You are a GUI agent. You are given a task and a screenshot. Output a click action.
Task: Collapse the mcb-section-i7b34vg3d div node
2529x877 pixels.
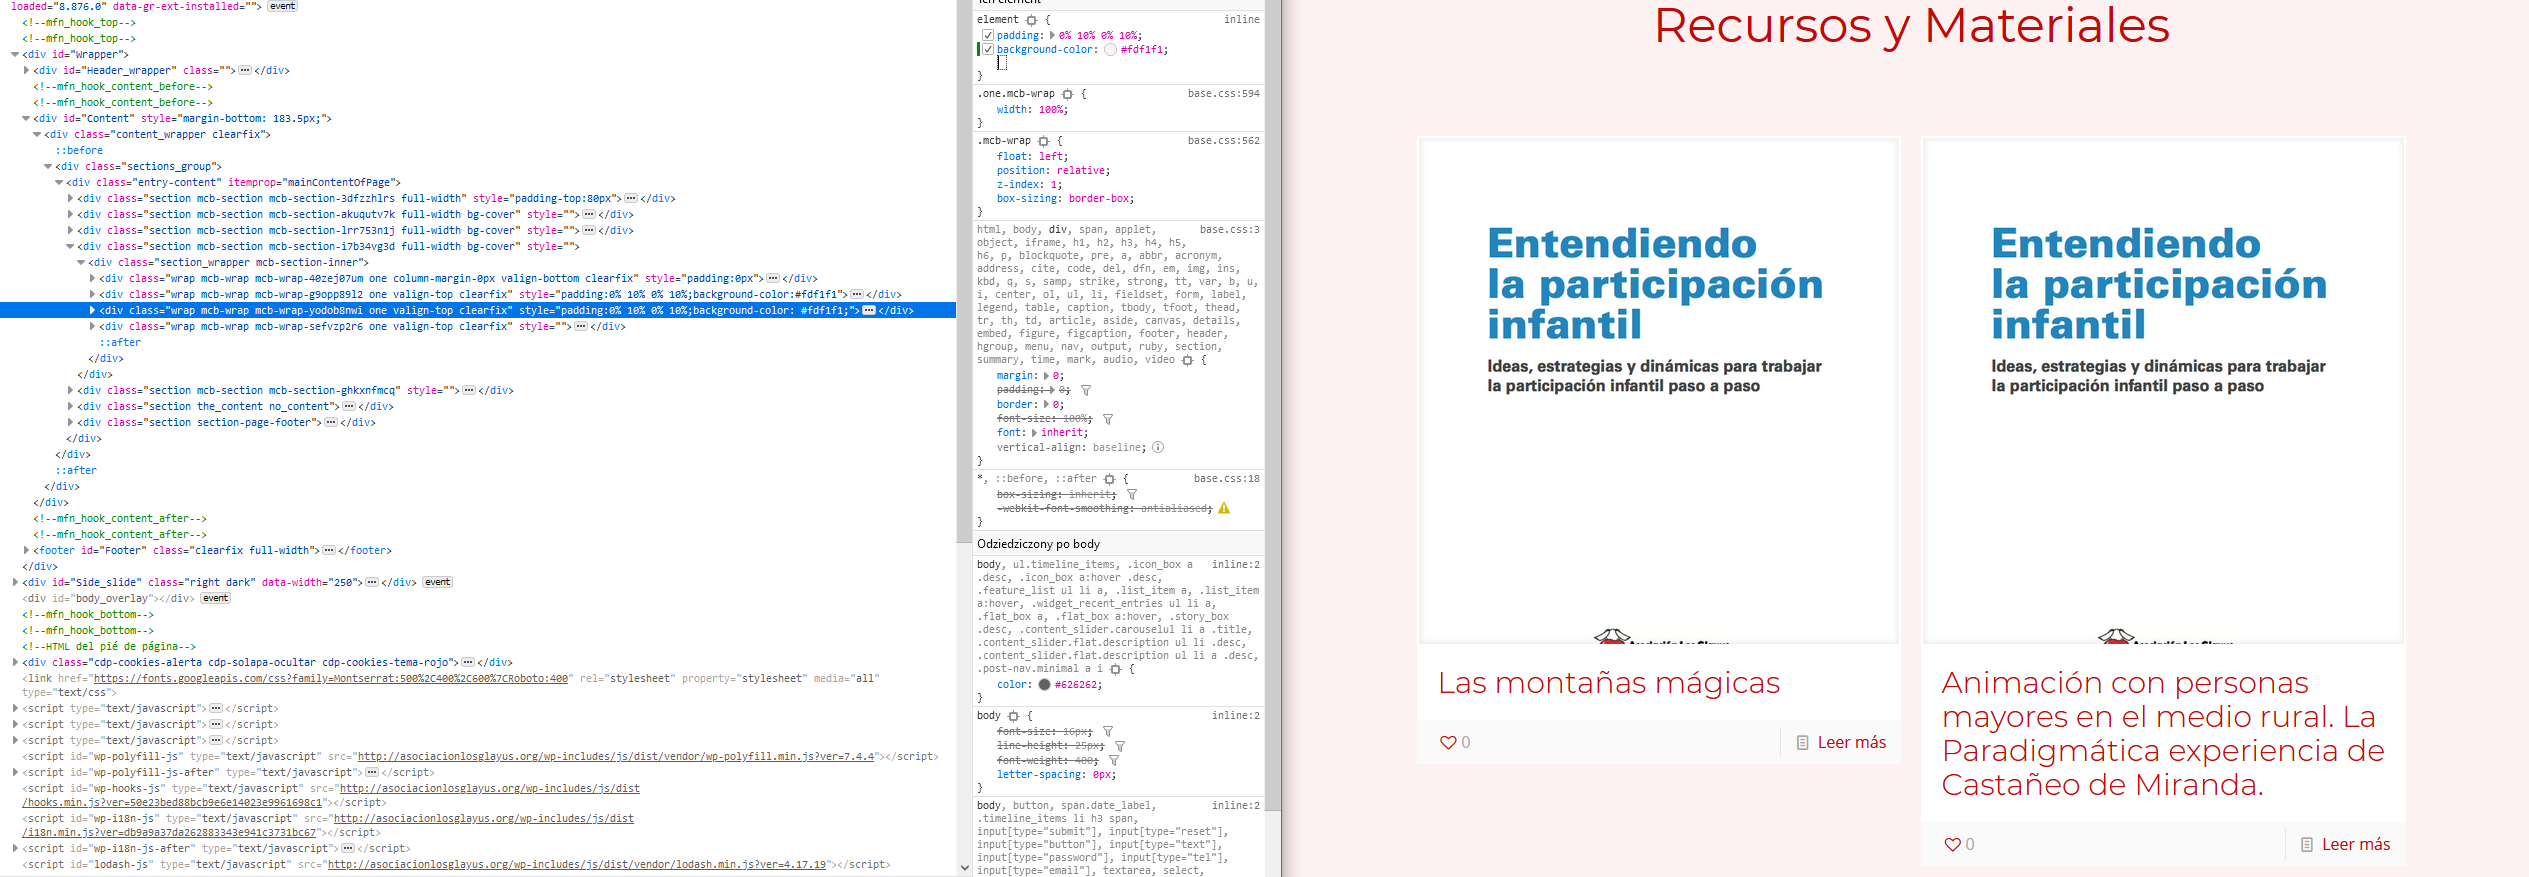click(70, 246)
